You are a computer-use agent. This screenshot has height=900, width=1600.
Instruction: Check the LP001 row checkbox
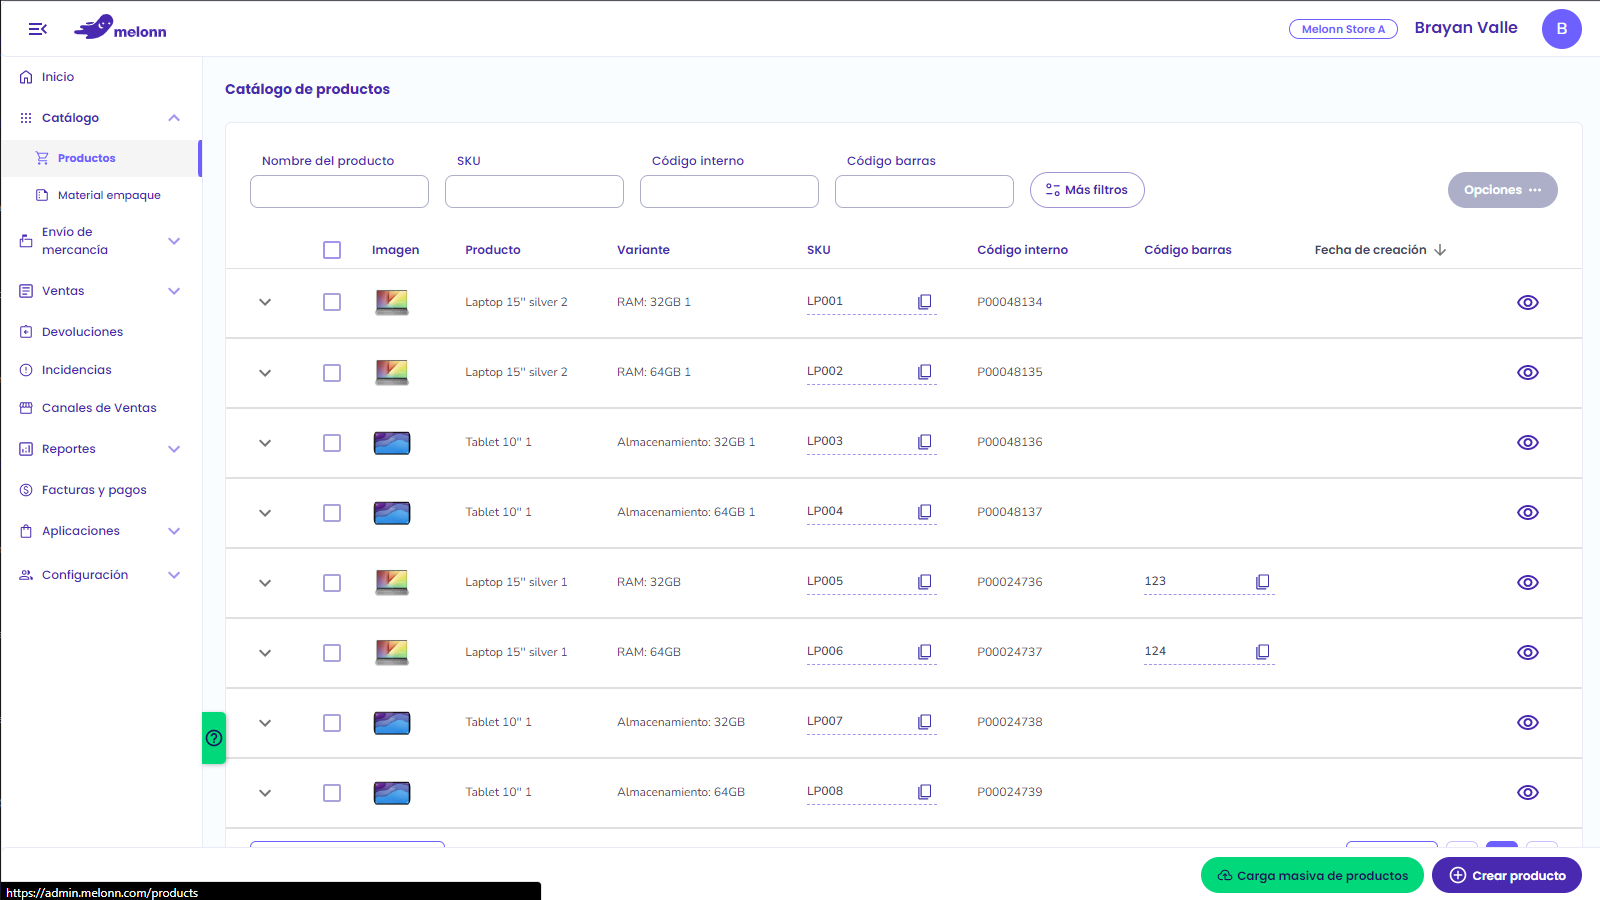point(332,302)
